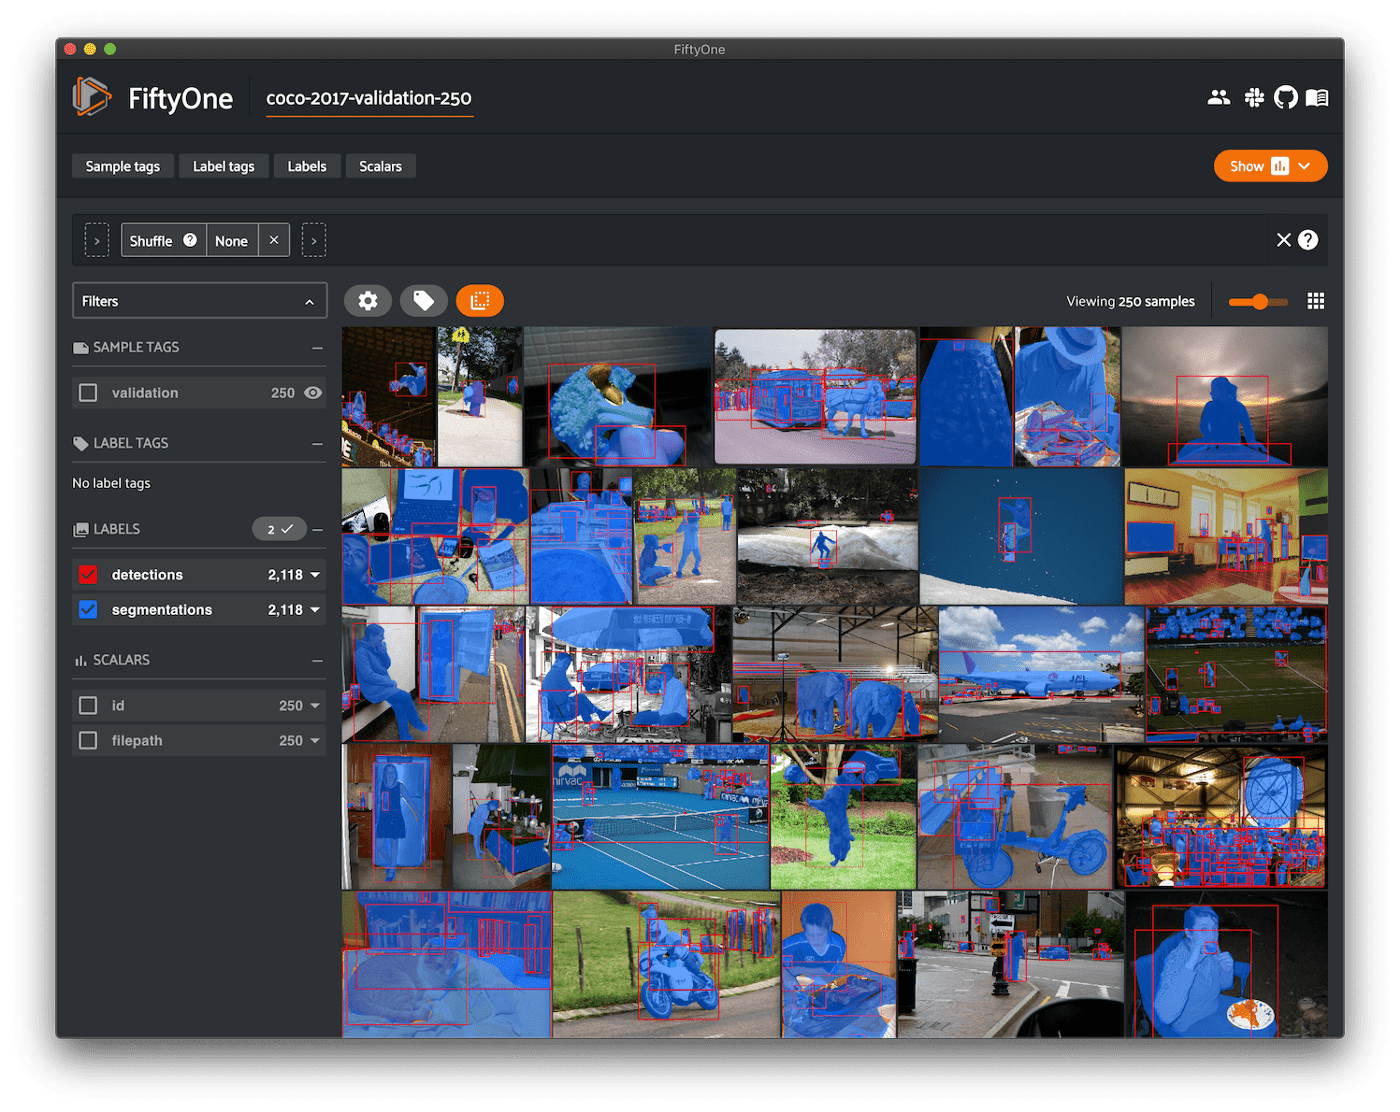Collapse the Scalars section
This screenshot has width=1400, height=1112.
point(317,661)
